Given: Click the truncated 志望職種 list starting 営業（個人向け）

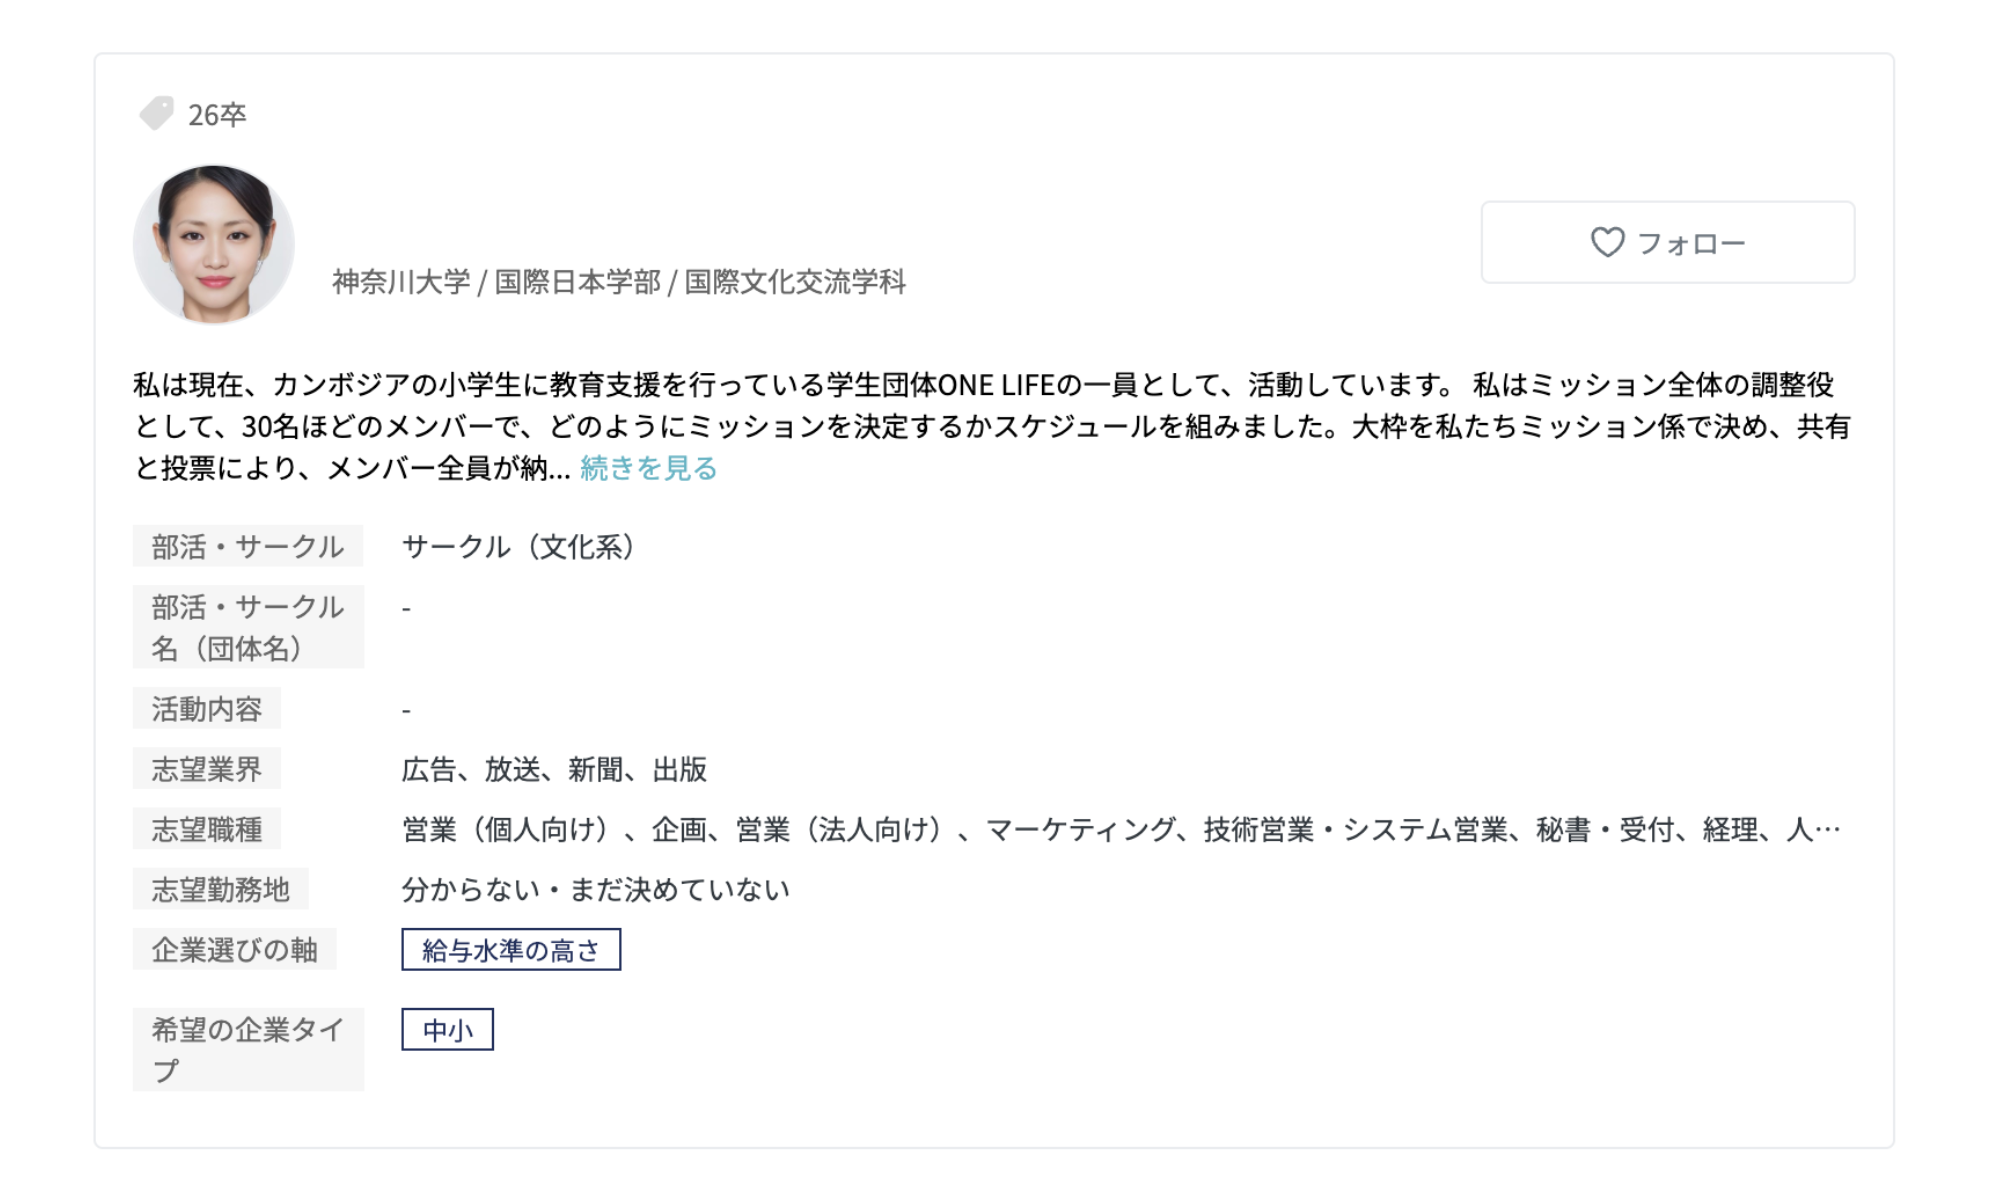Looking at the screenshot, I should pyautogui.click(x=1120, y=829).
